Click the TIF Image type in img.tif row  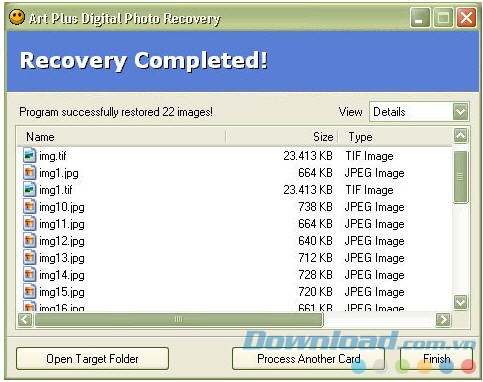(369, 156)
